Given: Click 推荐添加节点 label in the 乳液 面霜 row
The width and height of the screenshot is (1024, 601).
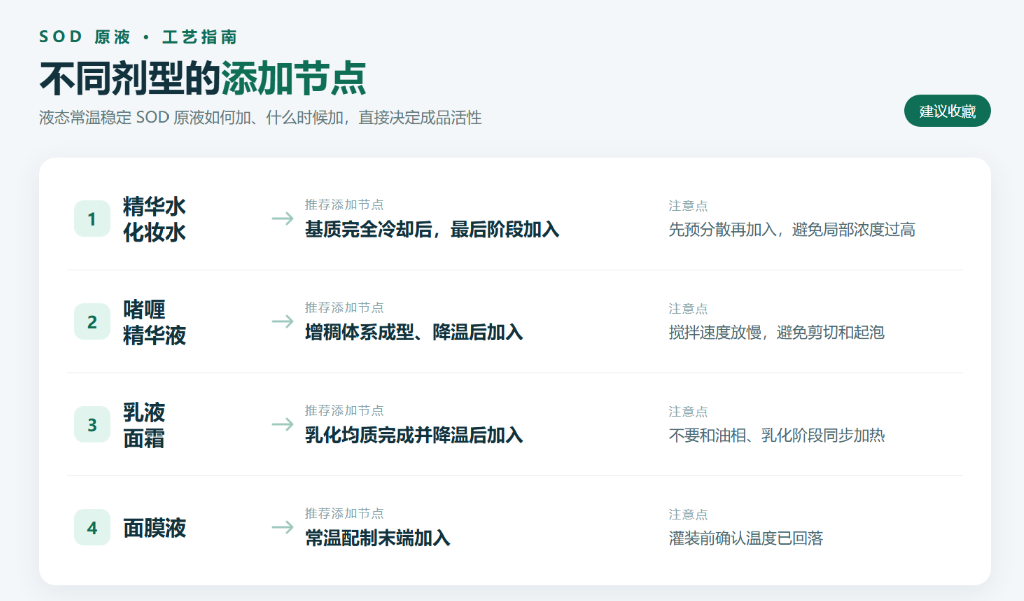Looking at the screenshot, I should [344, 410].
